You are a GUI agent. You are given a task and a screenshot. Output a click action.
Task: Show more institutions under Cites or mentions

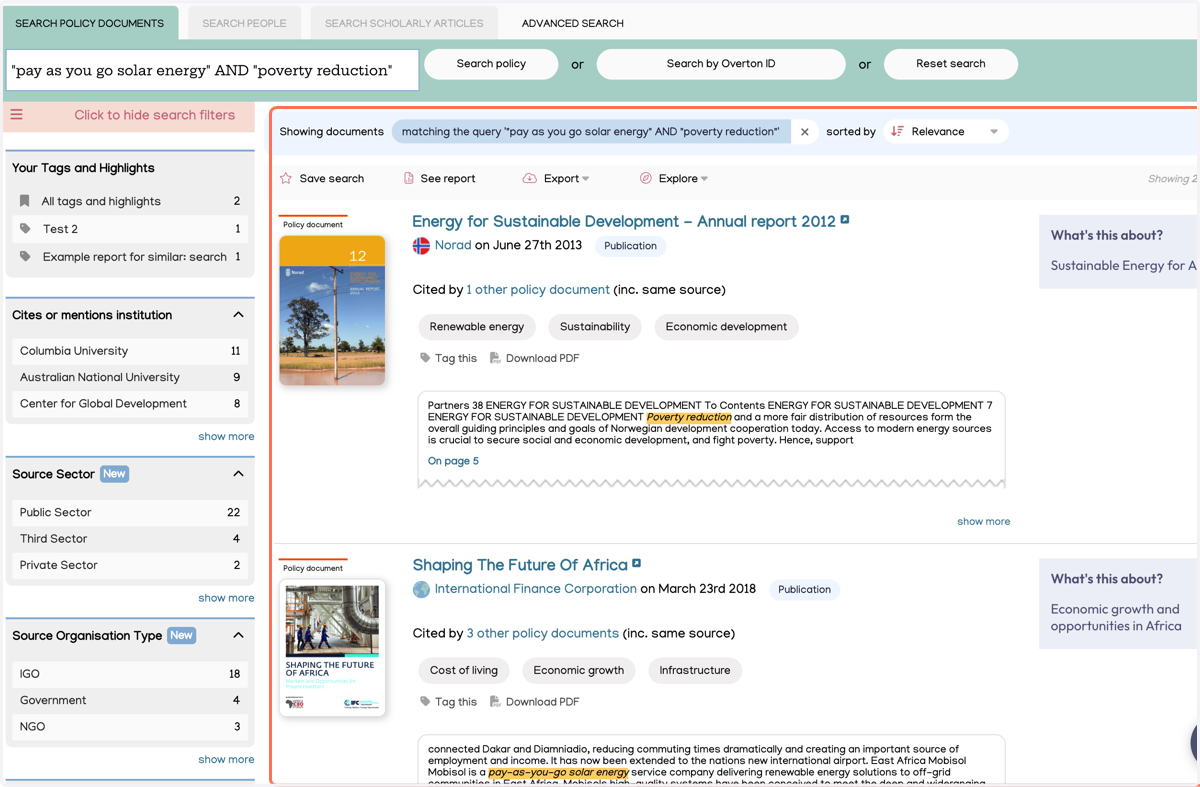(x=226, y=437)
